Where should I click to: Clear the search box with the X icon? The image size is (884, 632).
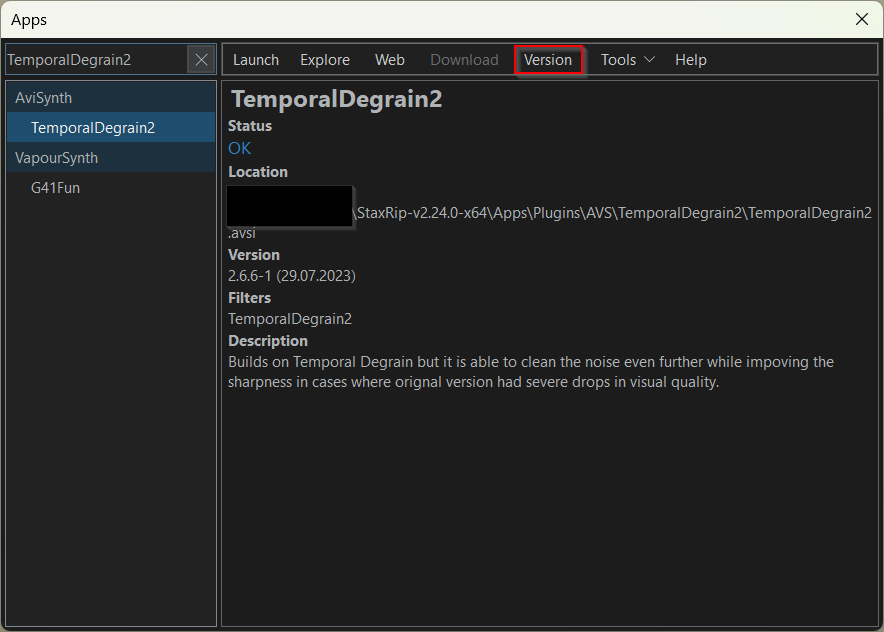tap(201, 60)
